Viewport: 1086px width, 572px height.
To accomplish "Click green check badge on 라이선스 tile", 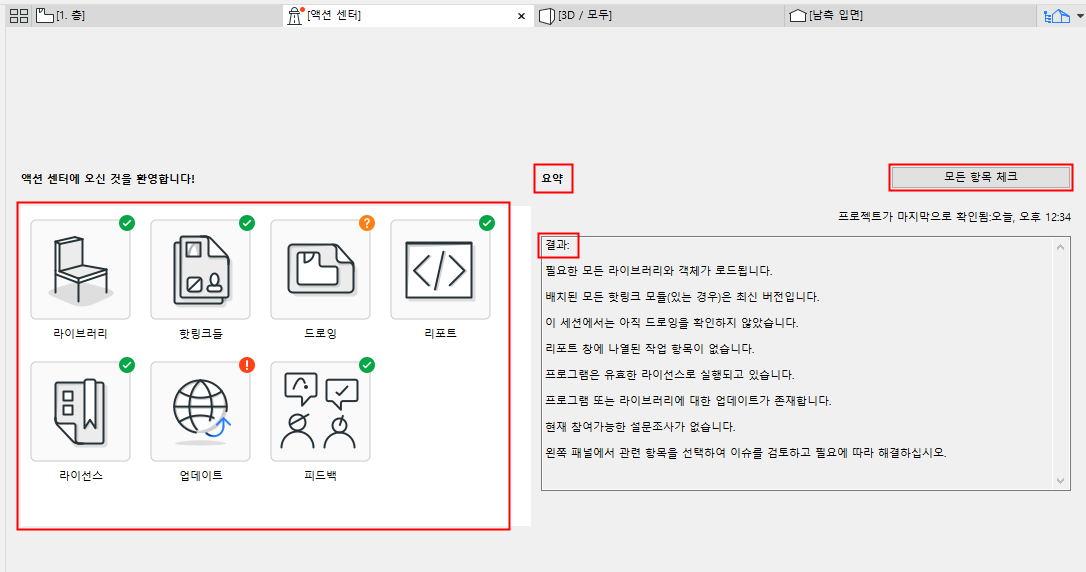I will [127, 365].
